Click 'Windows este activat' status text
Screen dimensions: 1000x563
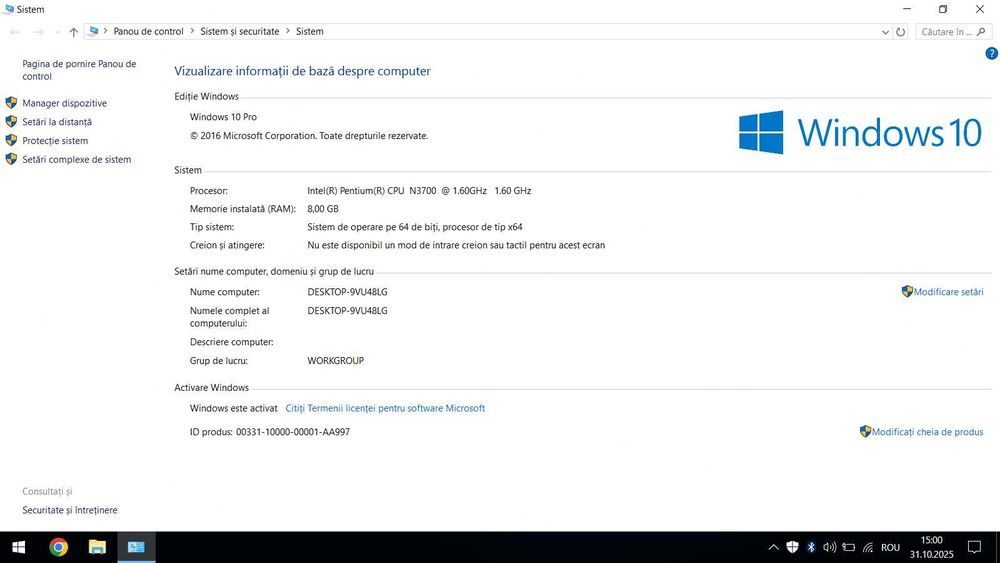point(233,408)
